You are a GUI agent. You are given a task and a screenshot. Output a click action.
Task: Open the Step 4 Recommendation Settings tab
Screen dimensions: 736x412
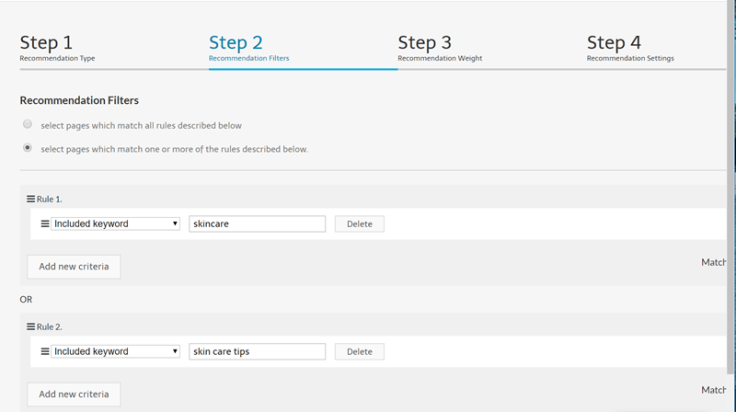[630, 48]
